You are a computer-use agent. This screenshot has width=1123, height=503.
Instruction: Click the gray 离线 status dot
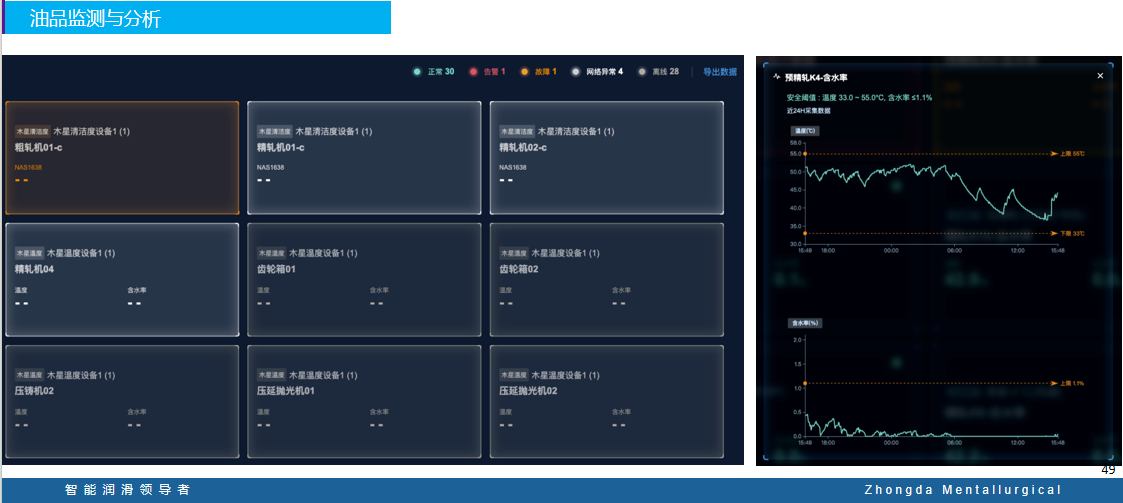click(x=642, y=72)
